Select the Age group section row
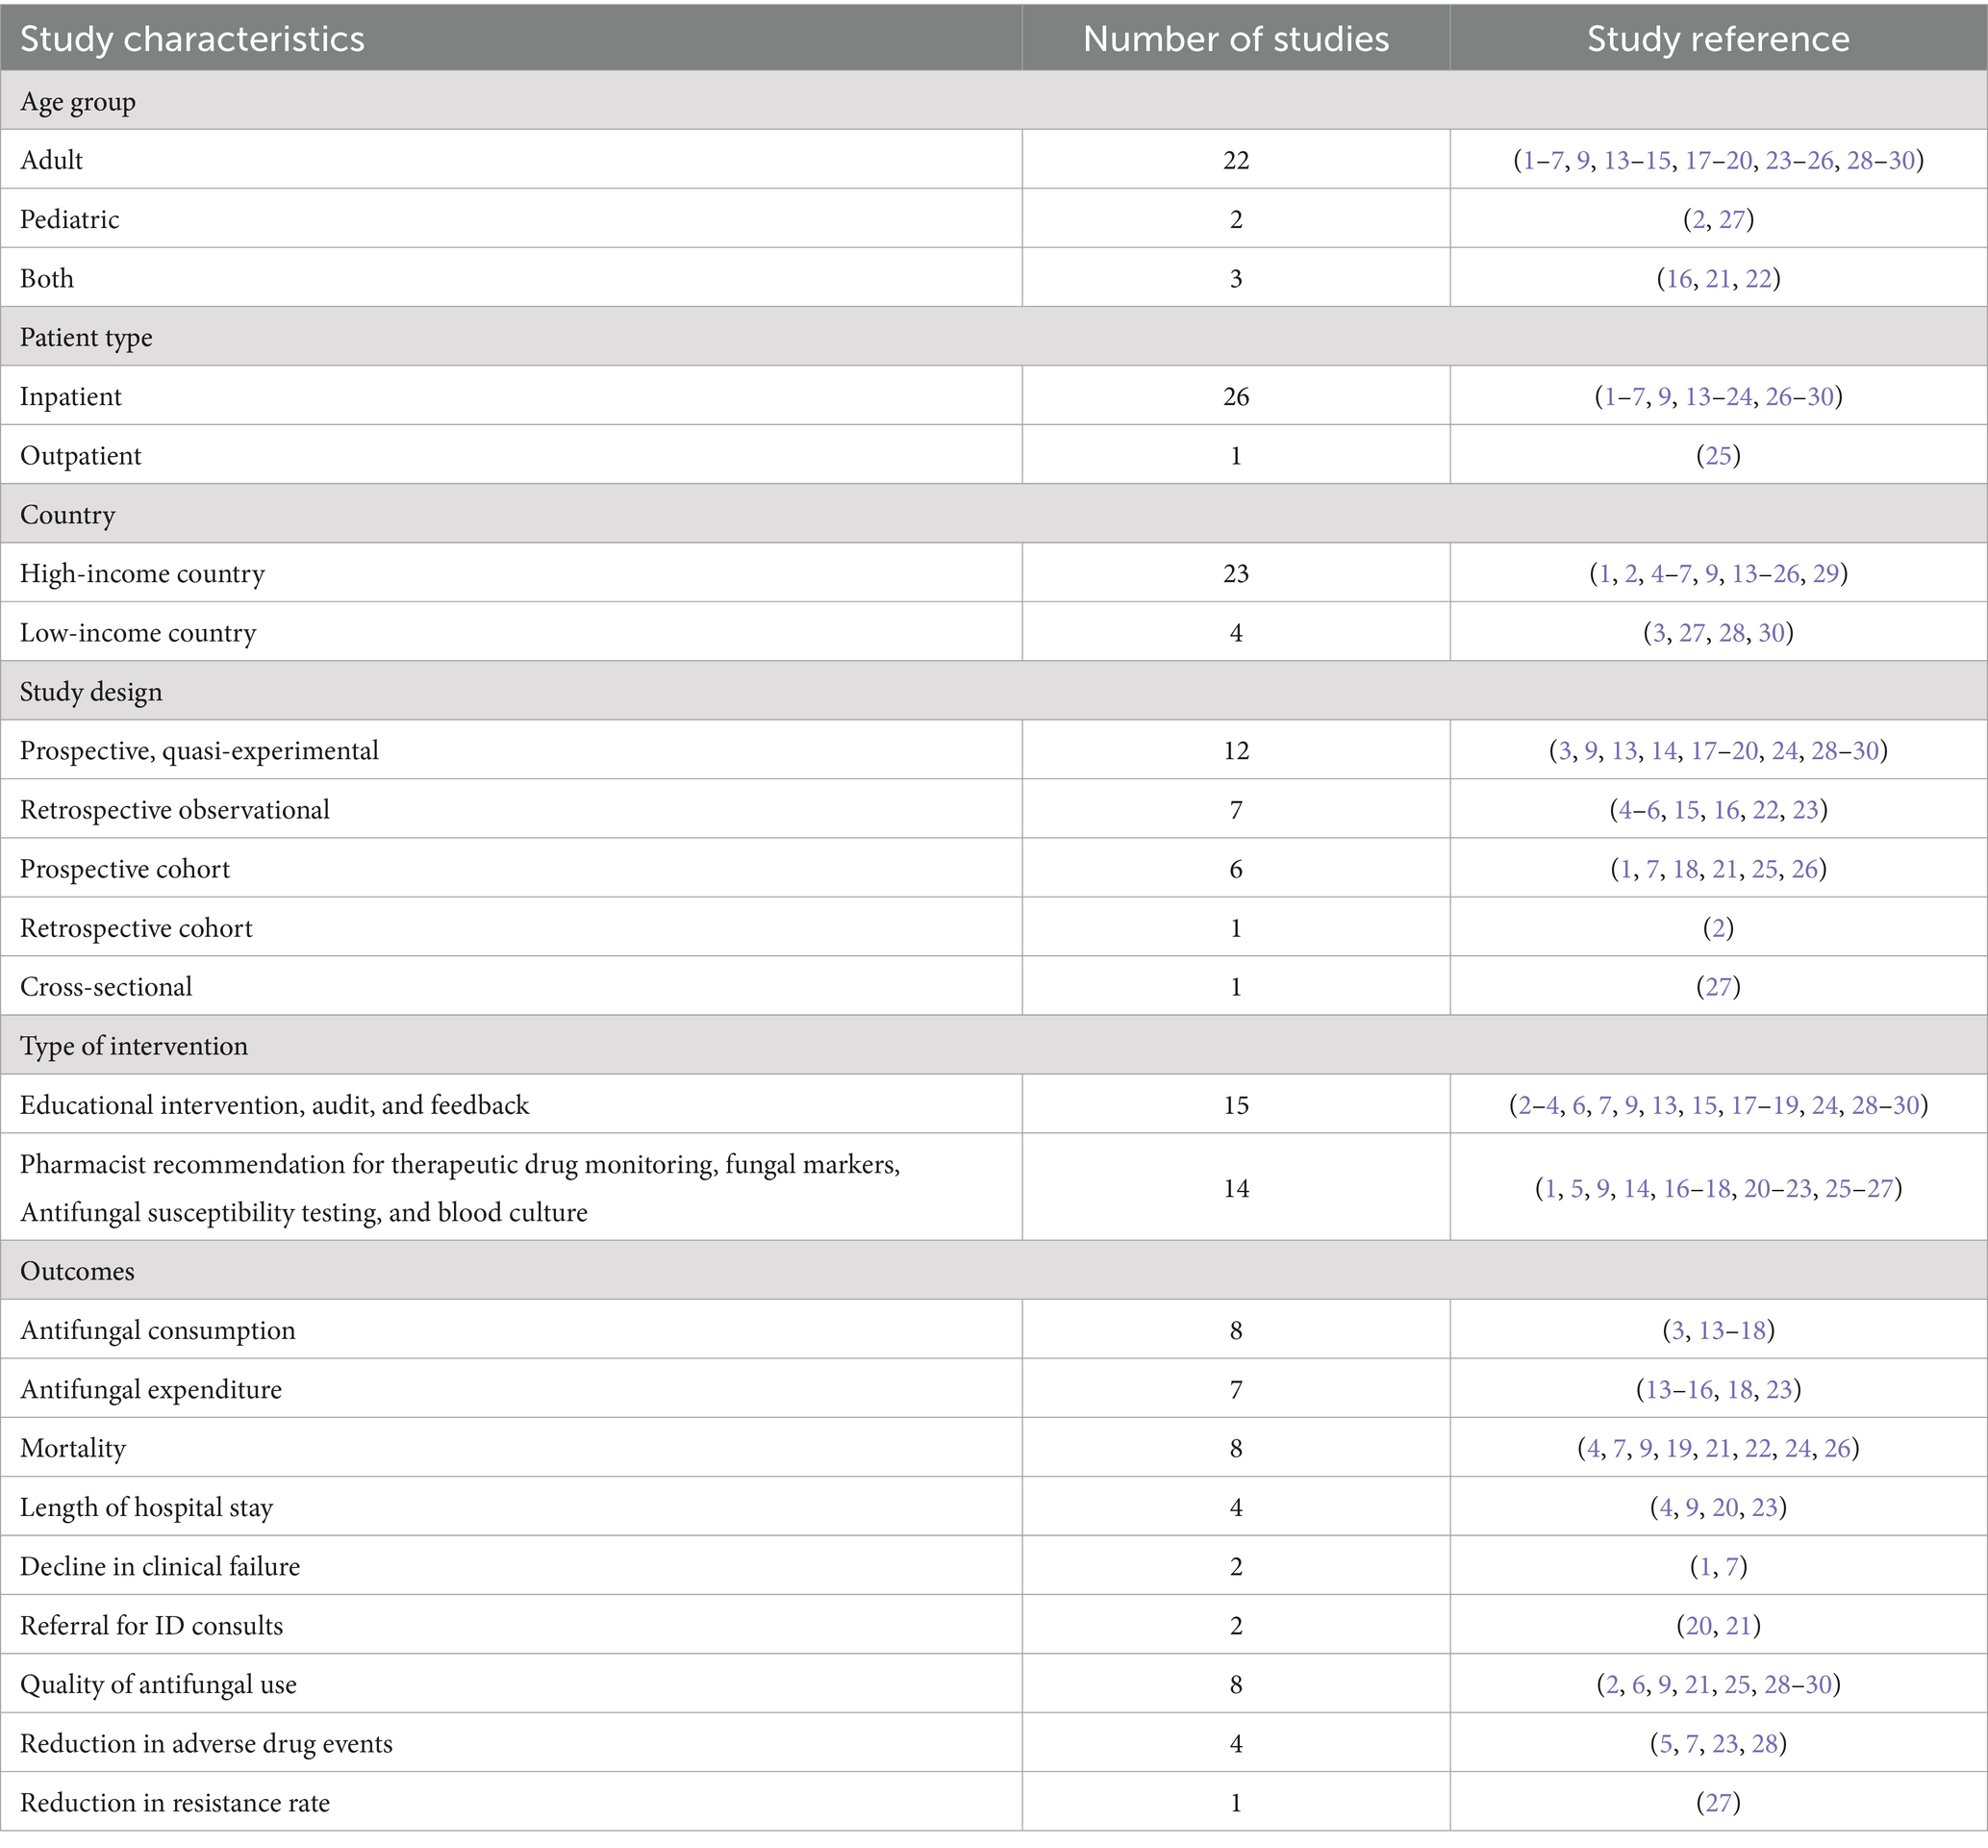This screenshot has width=1988, height=1848. tap(994, 101)
